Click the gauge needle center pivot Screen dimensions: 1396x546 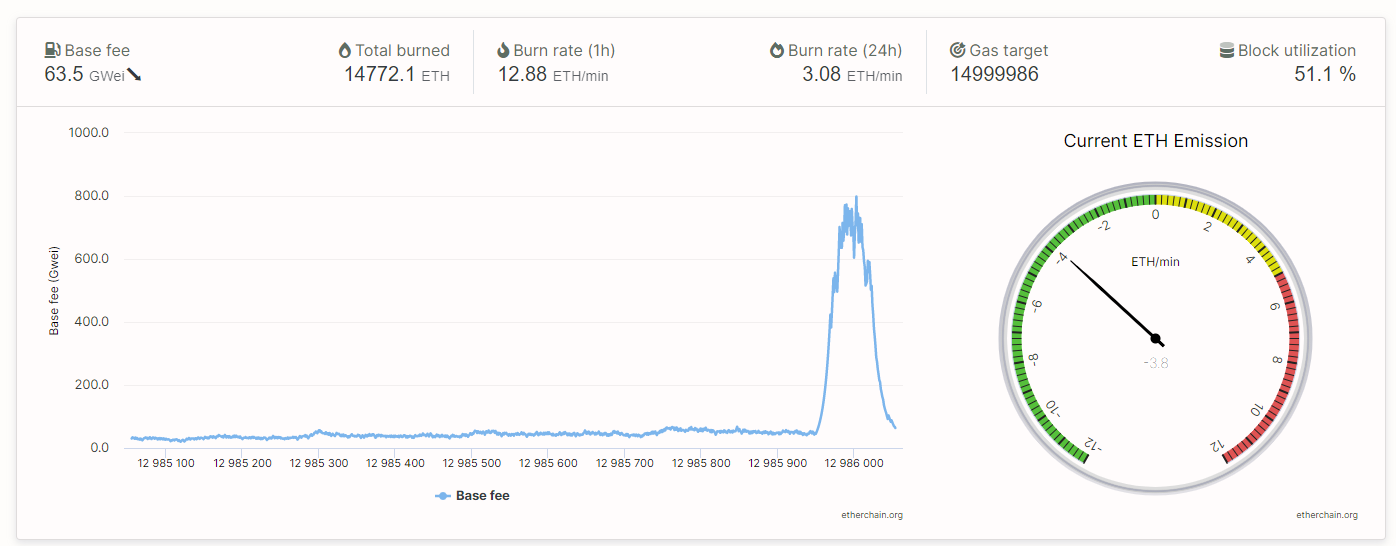point(1156,338)
